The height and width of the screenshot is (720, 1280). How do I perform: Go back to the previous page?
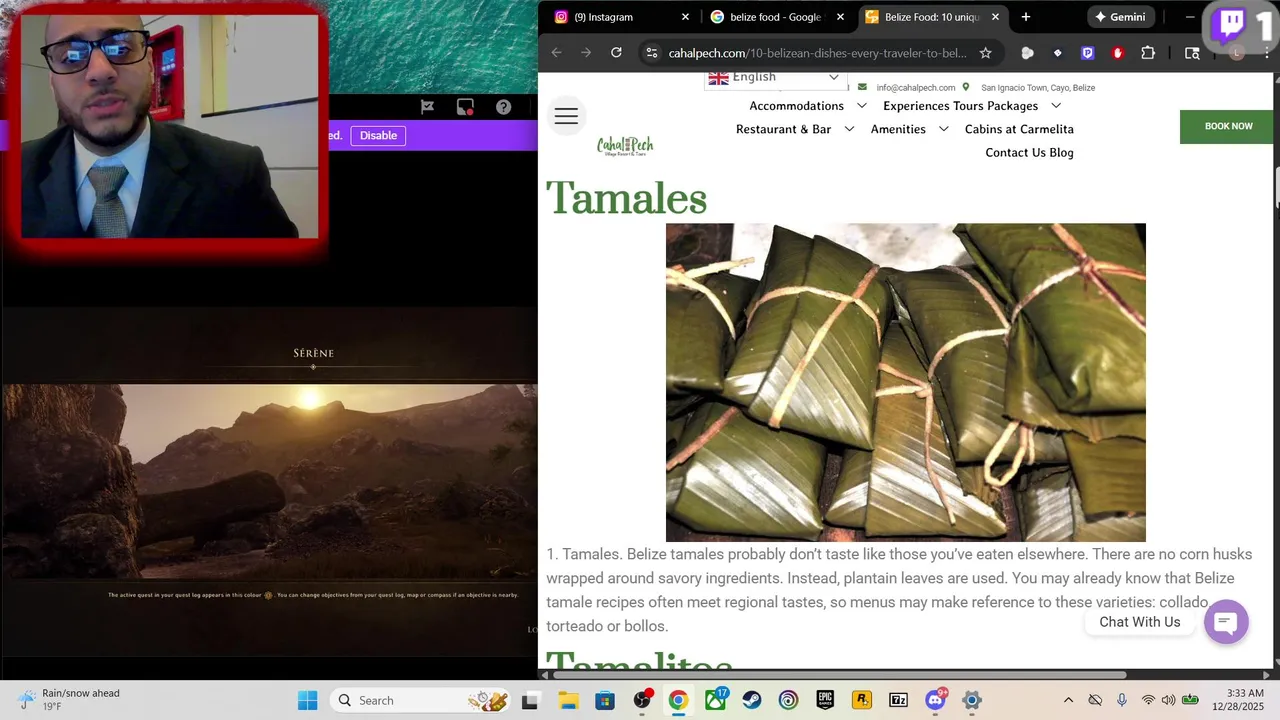coord(556,53)
